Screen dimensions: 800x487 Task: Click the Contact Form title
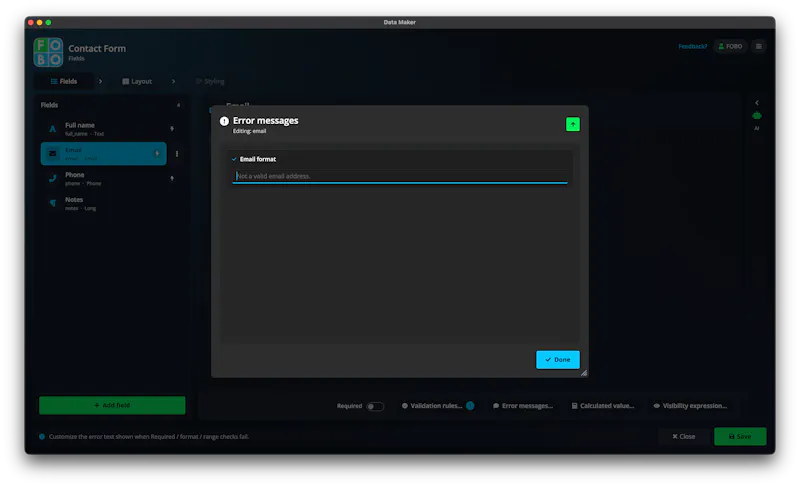(97, 48)
